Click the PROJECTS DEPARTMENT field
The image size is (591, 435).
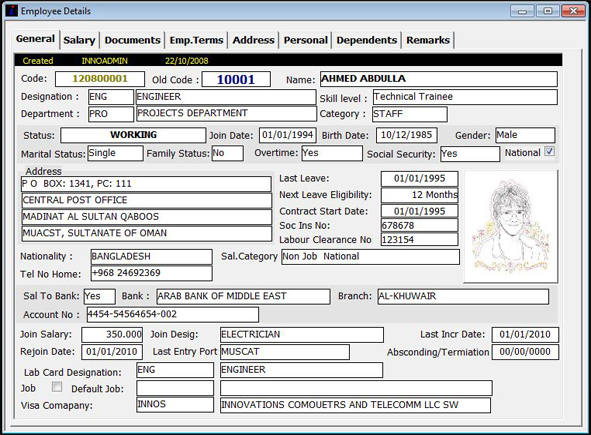click(226, 114)
